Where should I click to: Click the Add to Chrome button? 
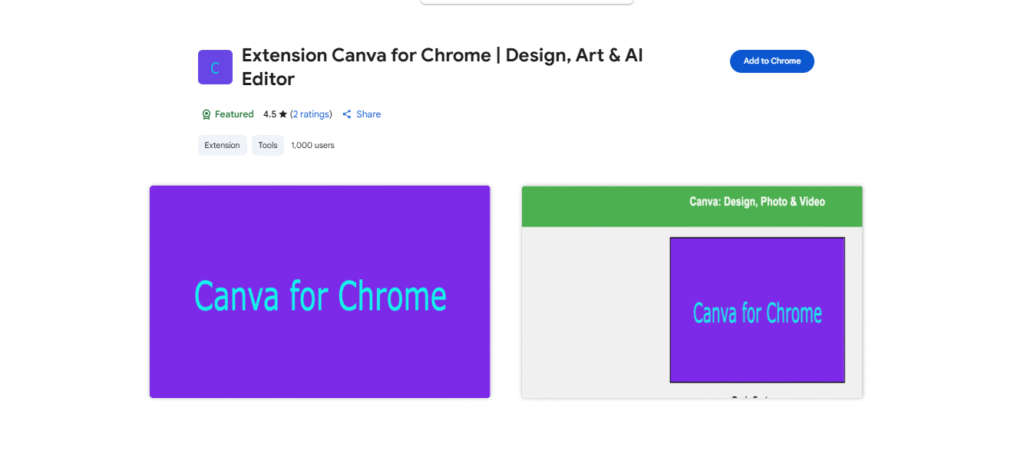pos(772,61)
